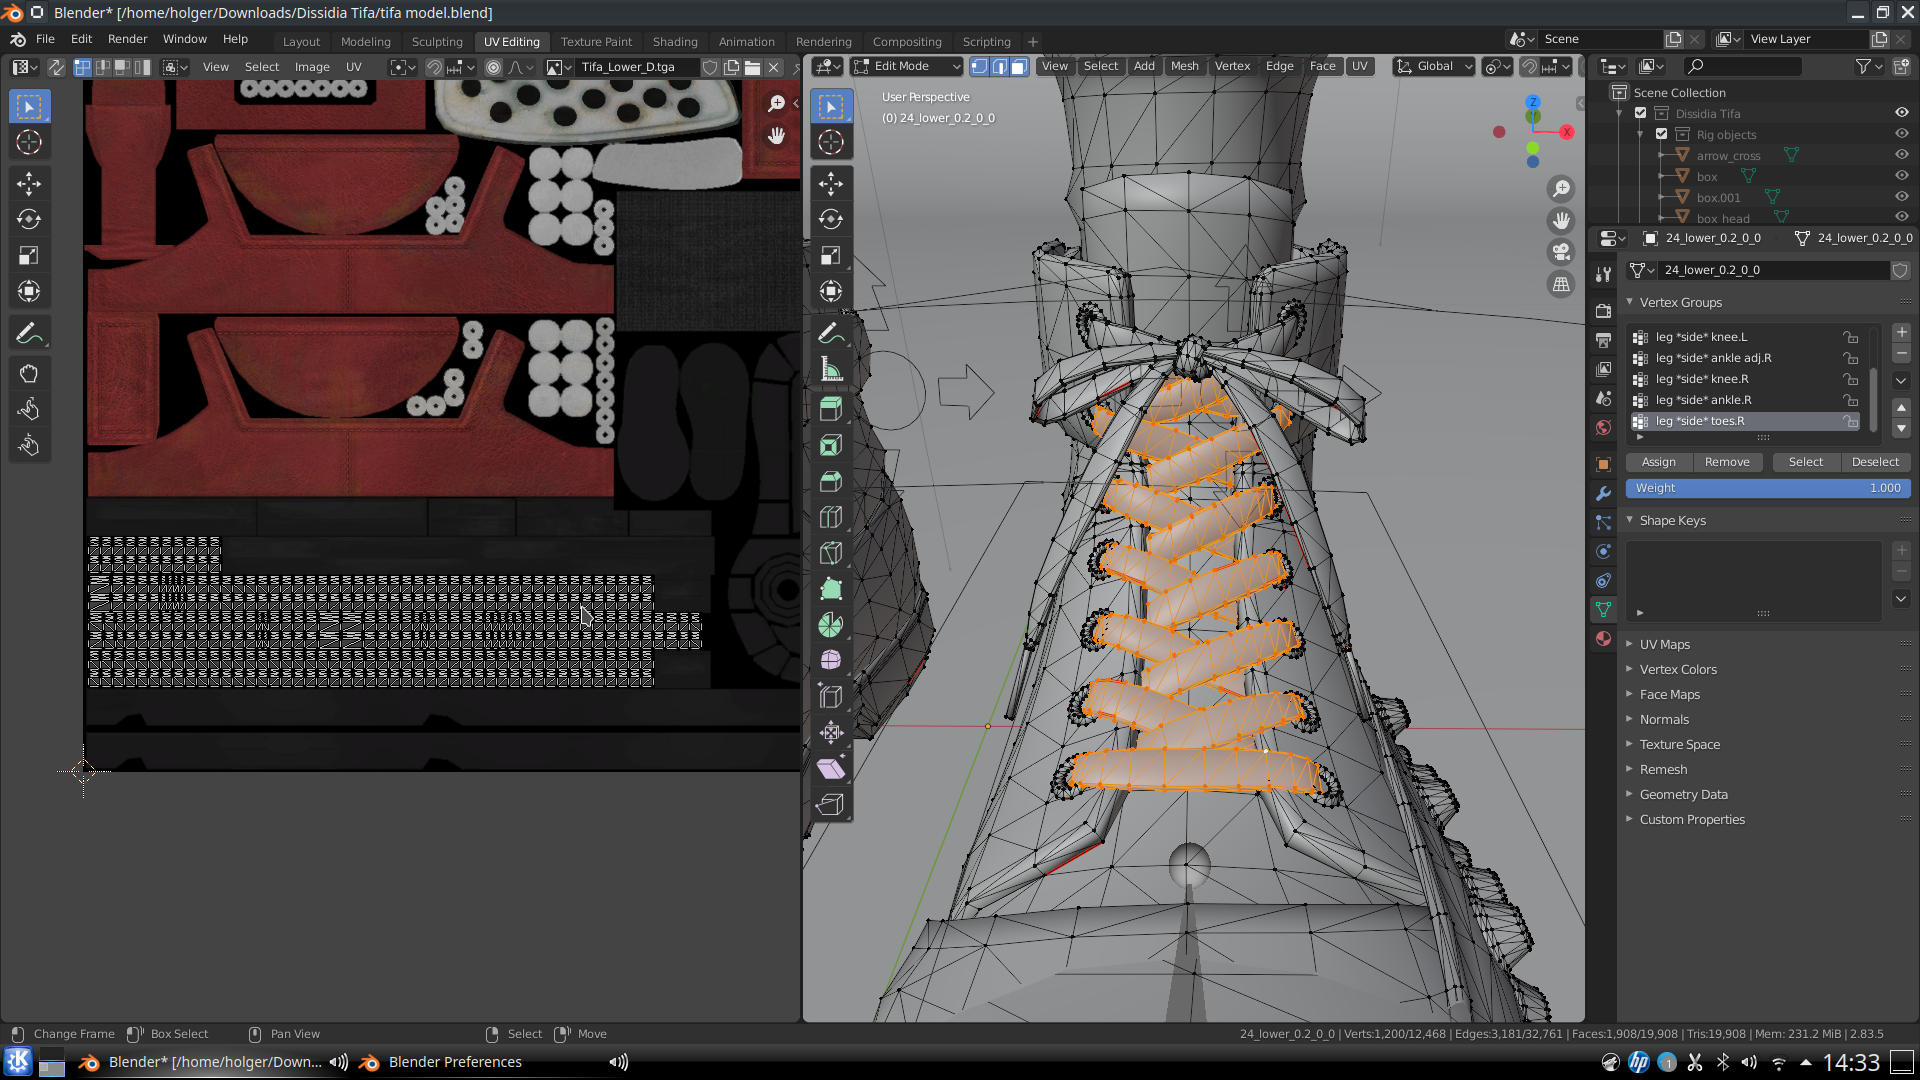1920x1080 pixels.
Task: Enable face select mode in viewport header
Action: [x=1019, y=66]
